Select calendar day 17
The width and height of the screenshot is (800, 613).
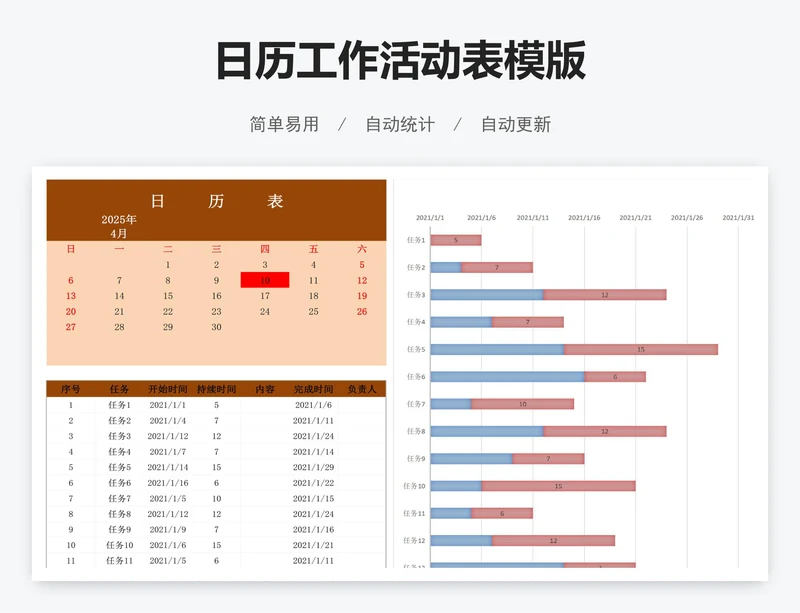265,296
